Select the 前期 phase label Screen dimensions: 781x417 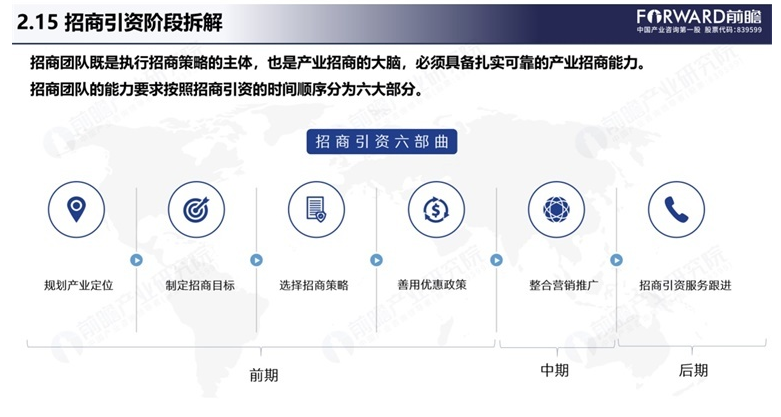264,375
